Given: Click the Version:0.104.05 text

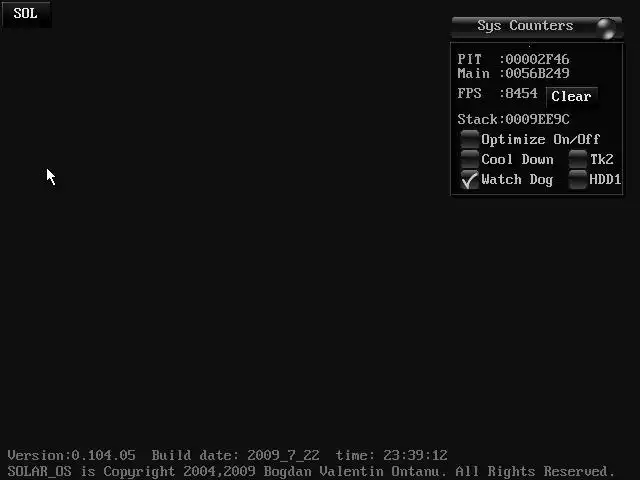Looking at the screenshot, I should point(71,455).
